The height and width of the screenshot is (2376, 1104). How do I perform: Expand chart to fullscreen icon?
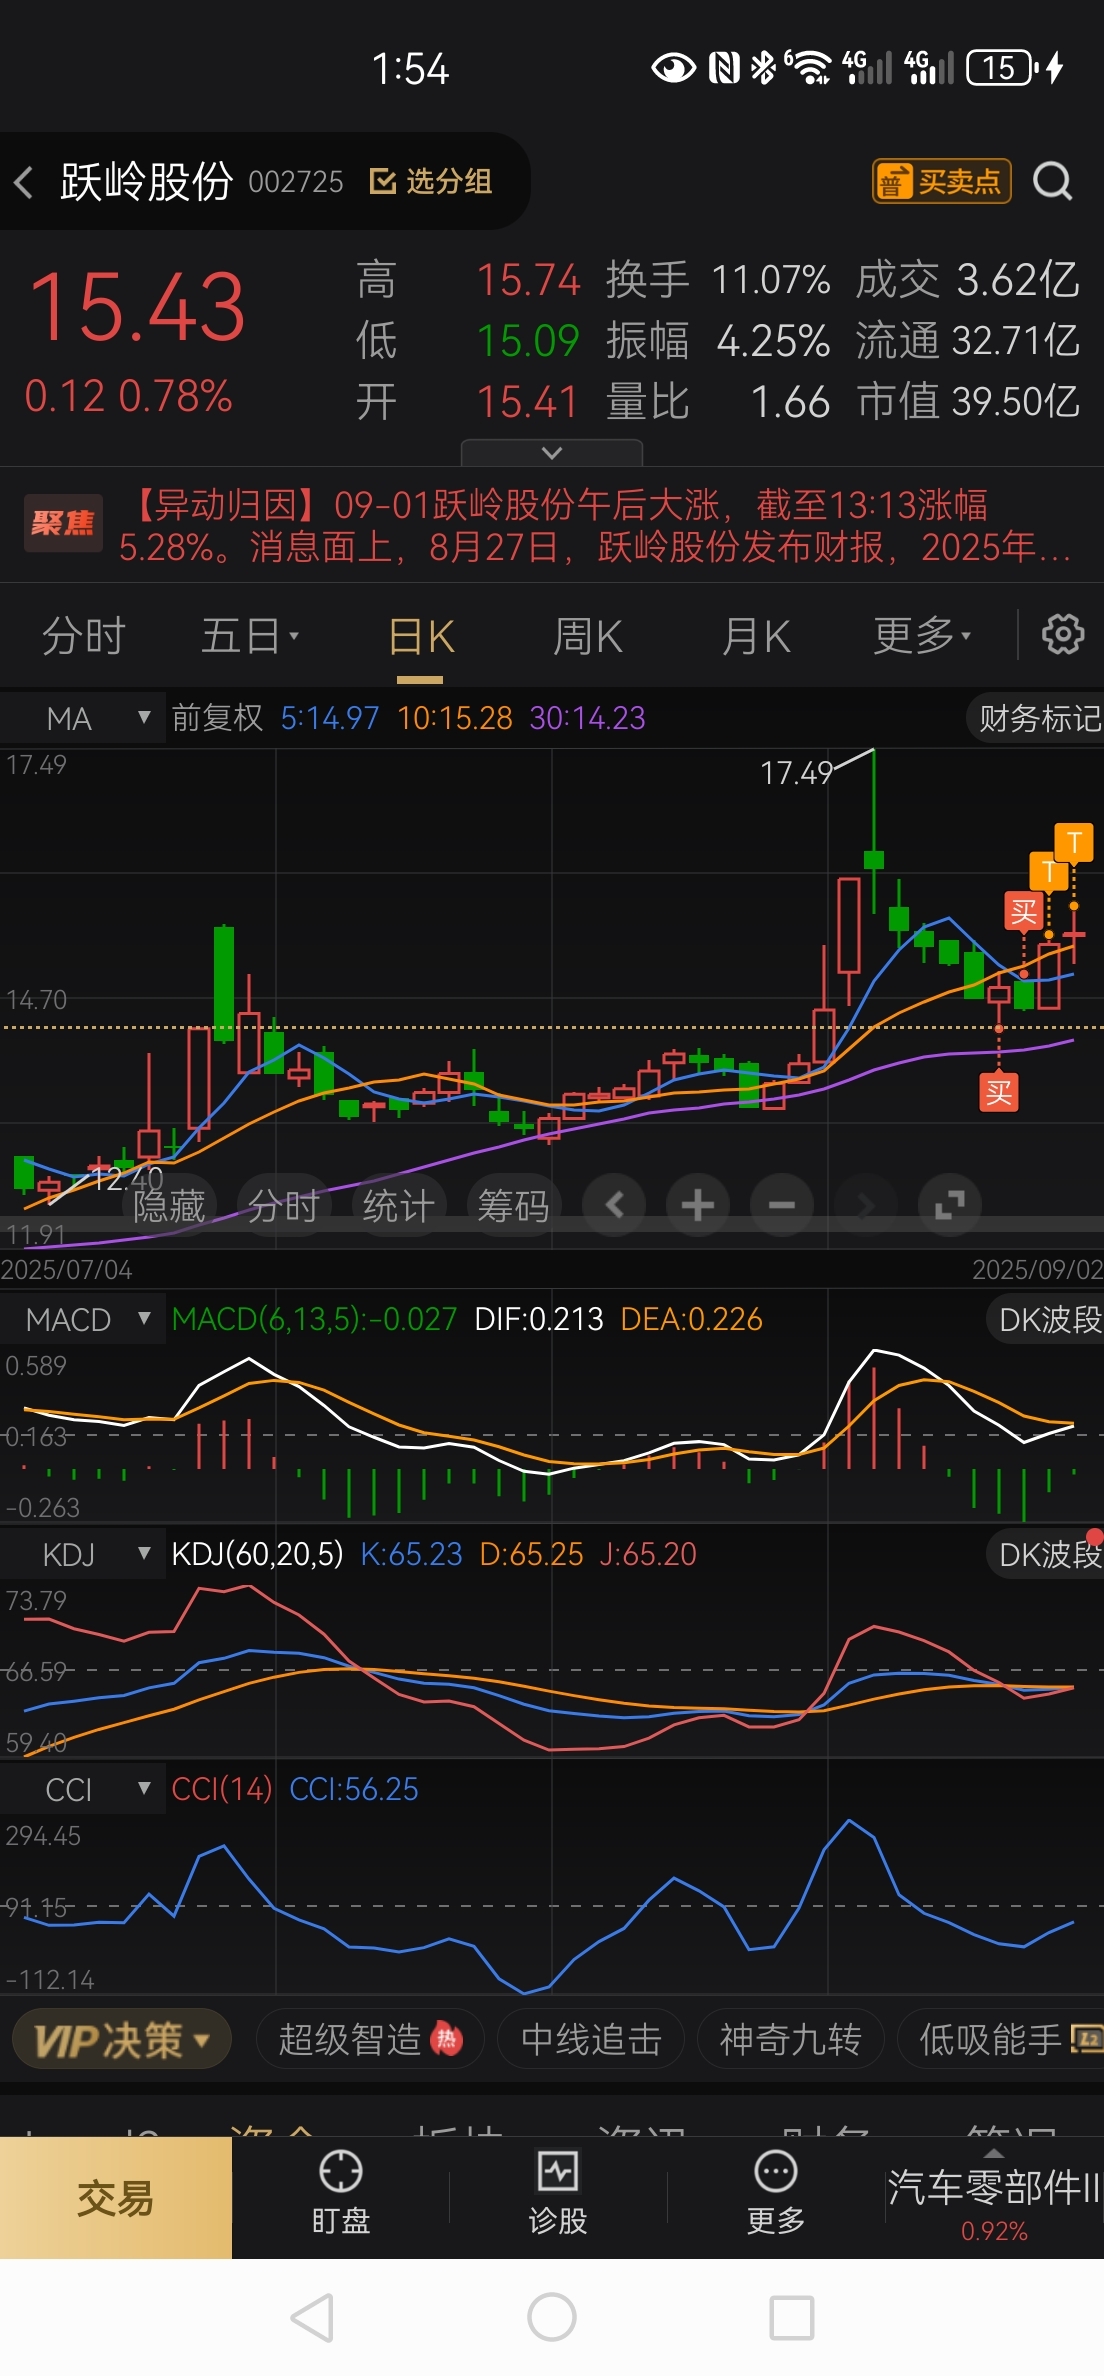pos(950,1205)
